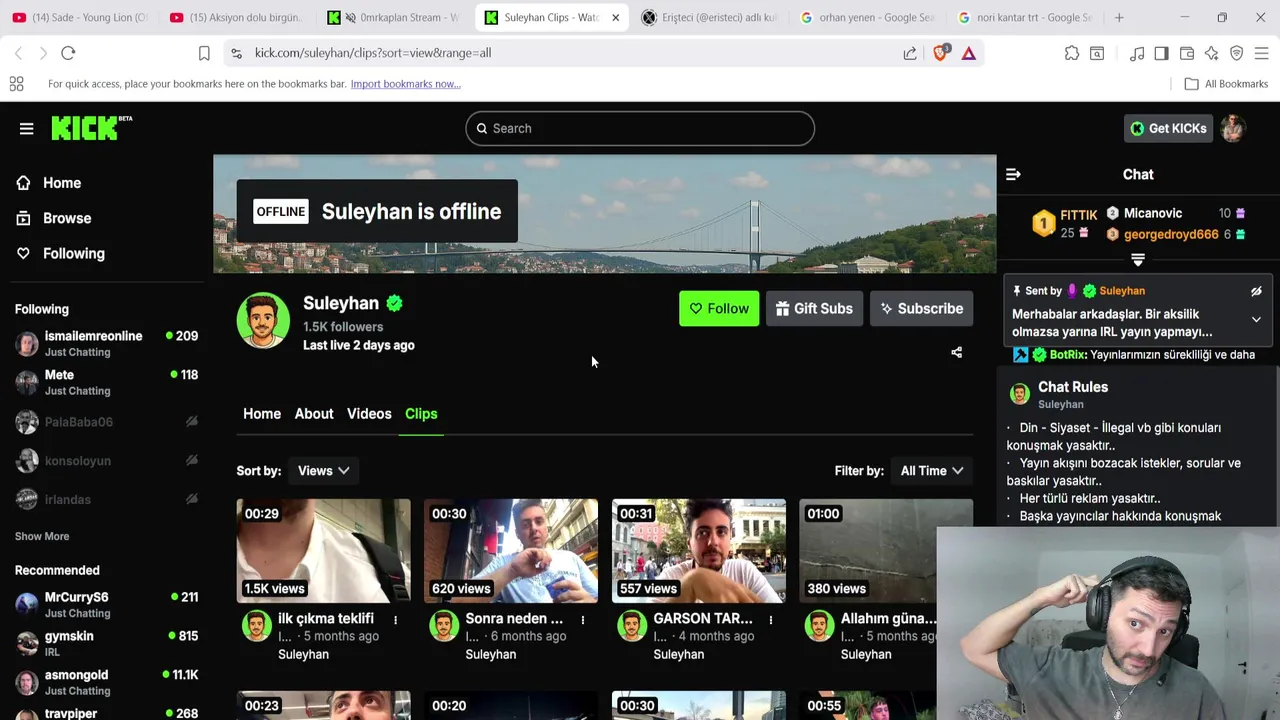1280x720 pixels.
Task: Share Suleyhan's channel icon
Action: click(956, 352)
